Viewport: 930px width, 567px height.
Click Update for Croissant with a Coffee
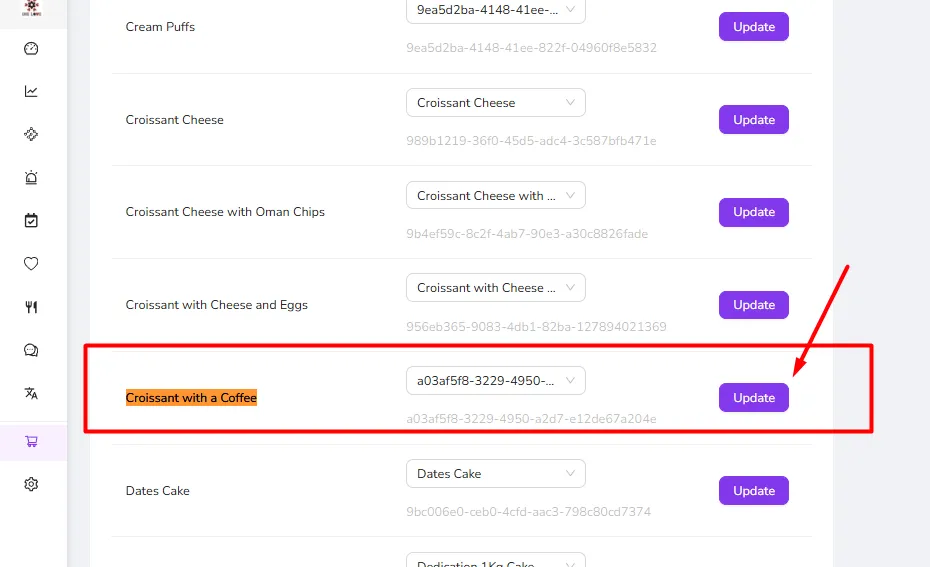[754, 397]
